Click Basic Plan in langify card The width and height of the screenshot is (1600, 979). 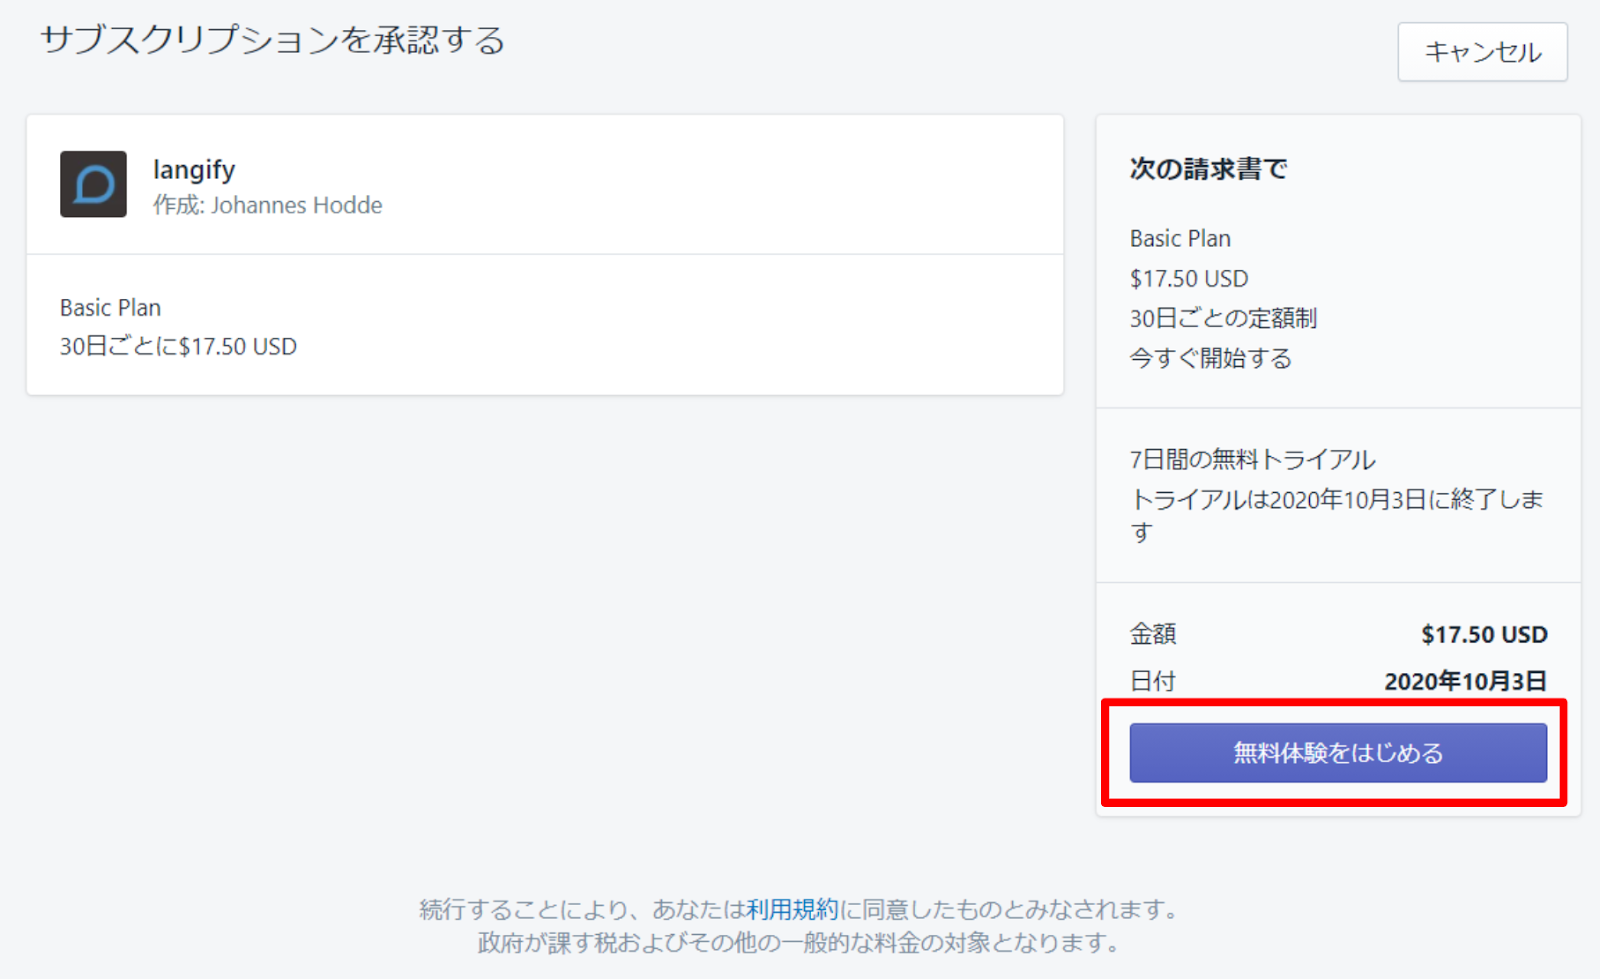pyautogui.click(x=110, y=307)
